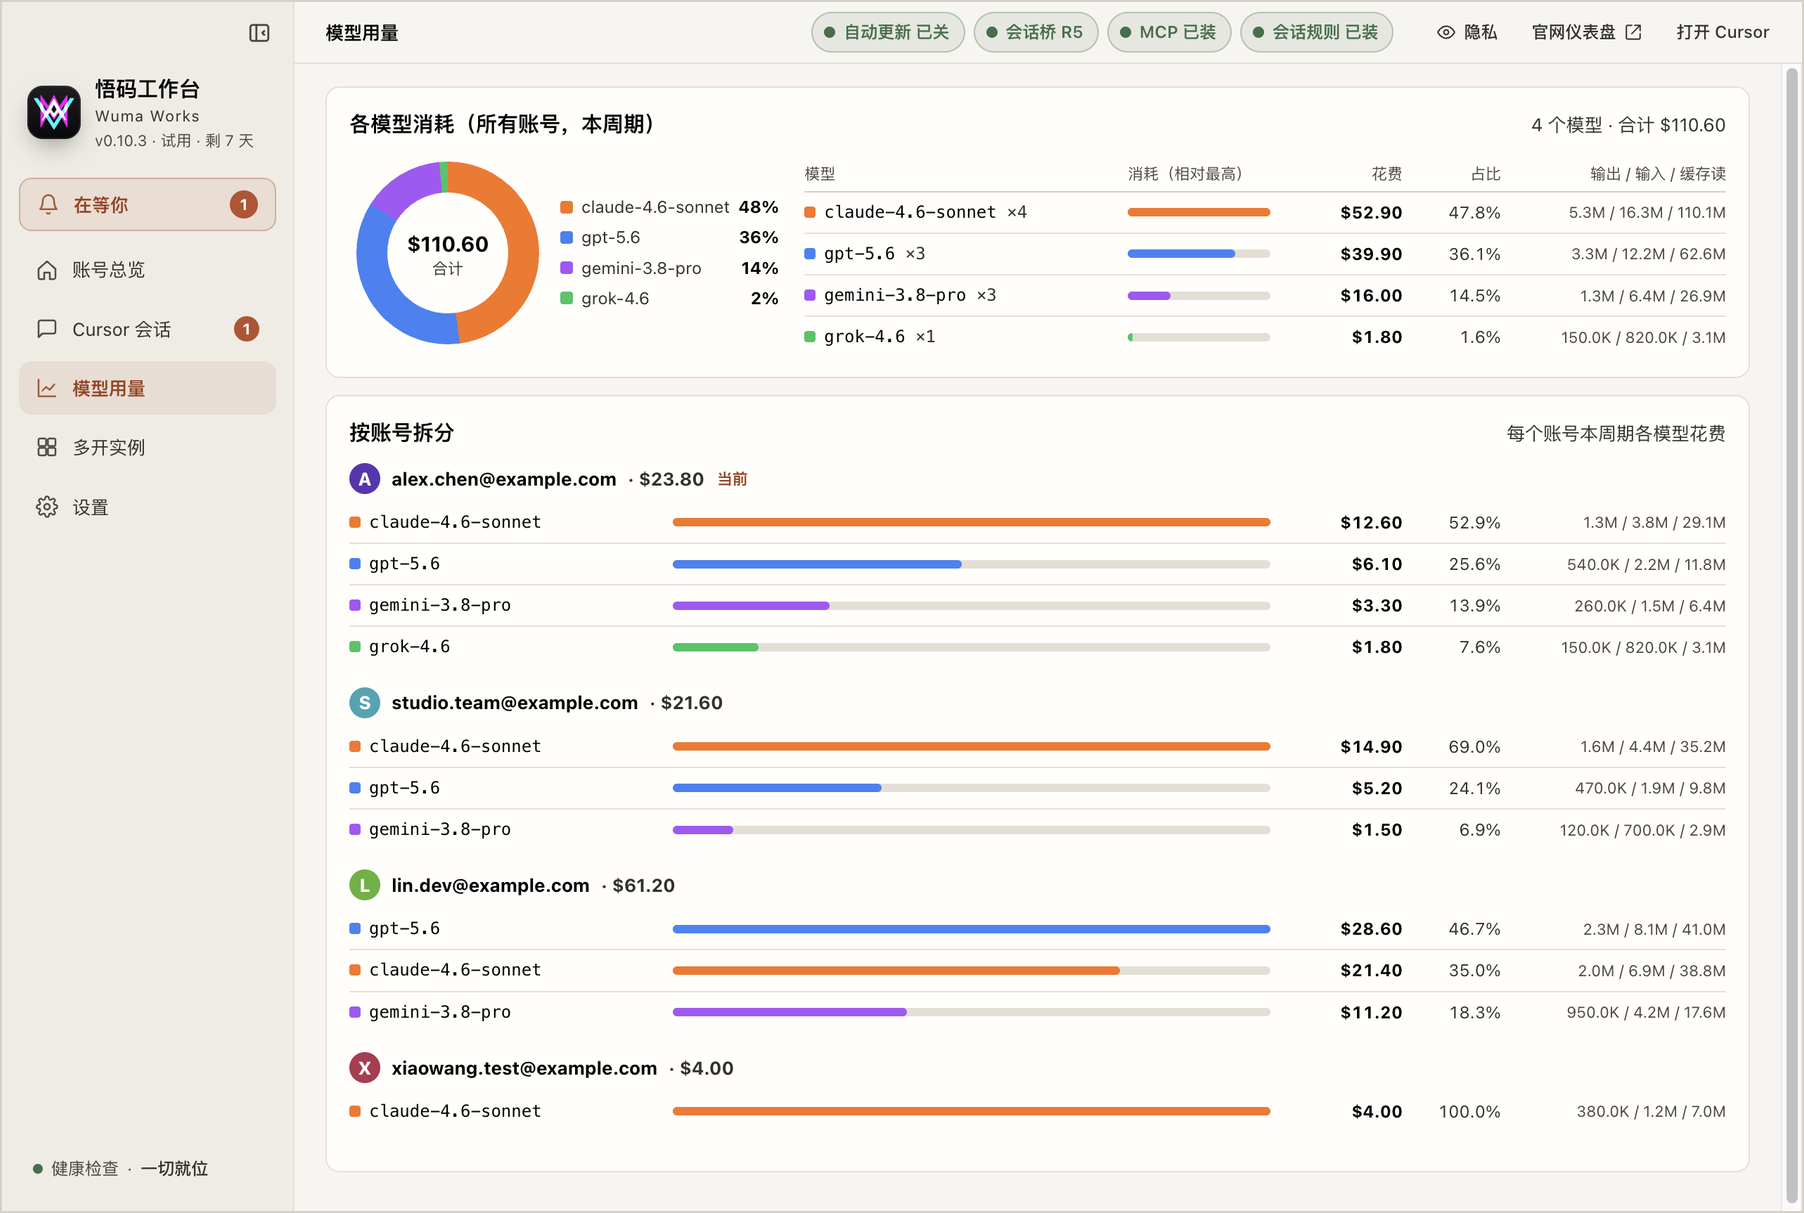Click the bell icon beside 在等你
This screenshot has width=1804, height=1213.
pos(47,205)
